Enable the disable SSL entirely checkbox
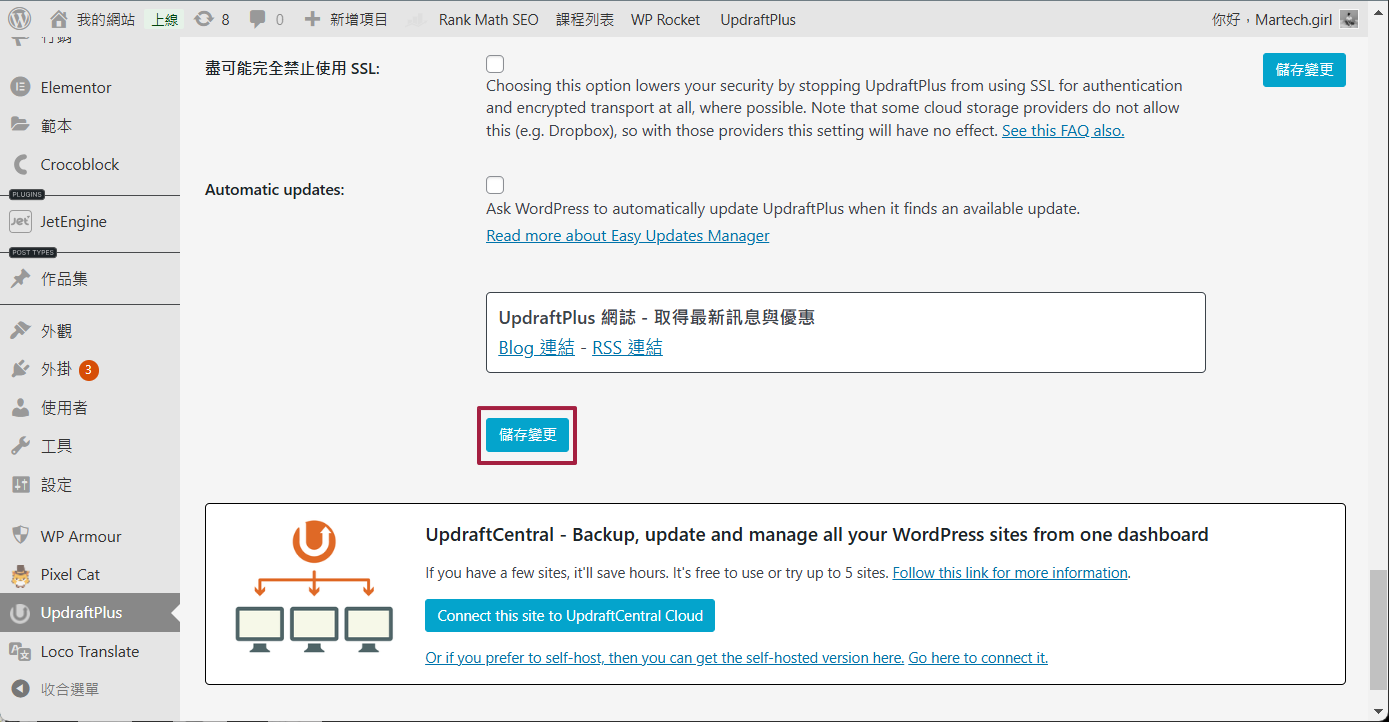 point(495,64)
